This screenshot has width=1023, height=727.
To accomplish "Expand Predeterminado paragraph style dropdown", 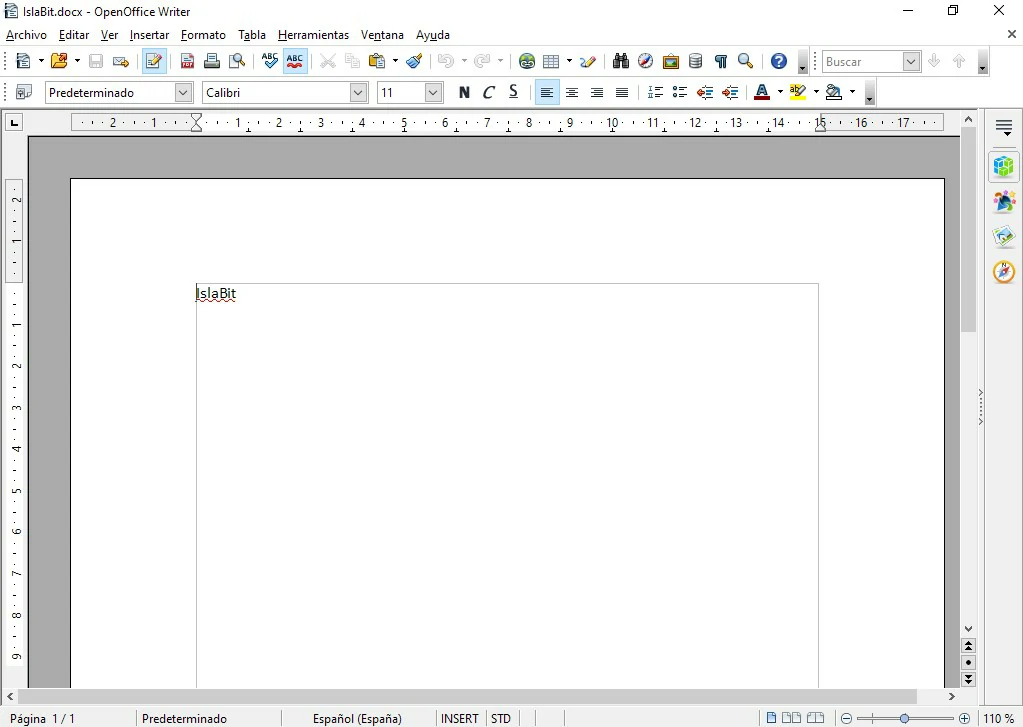I will (183, 93).
